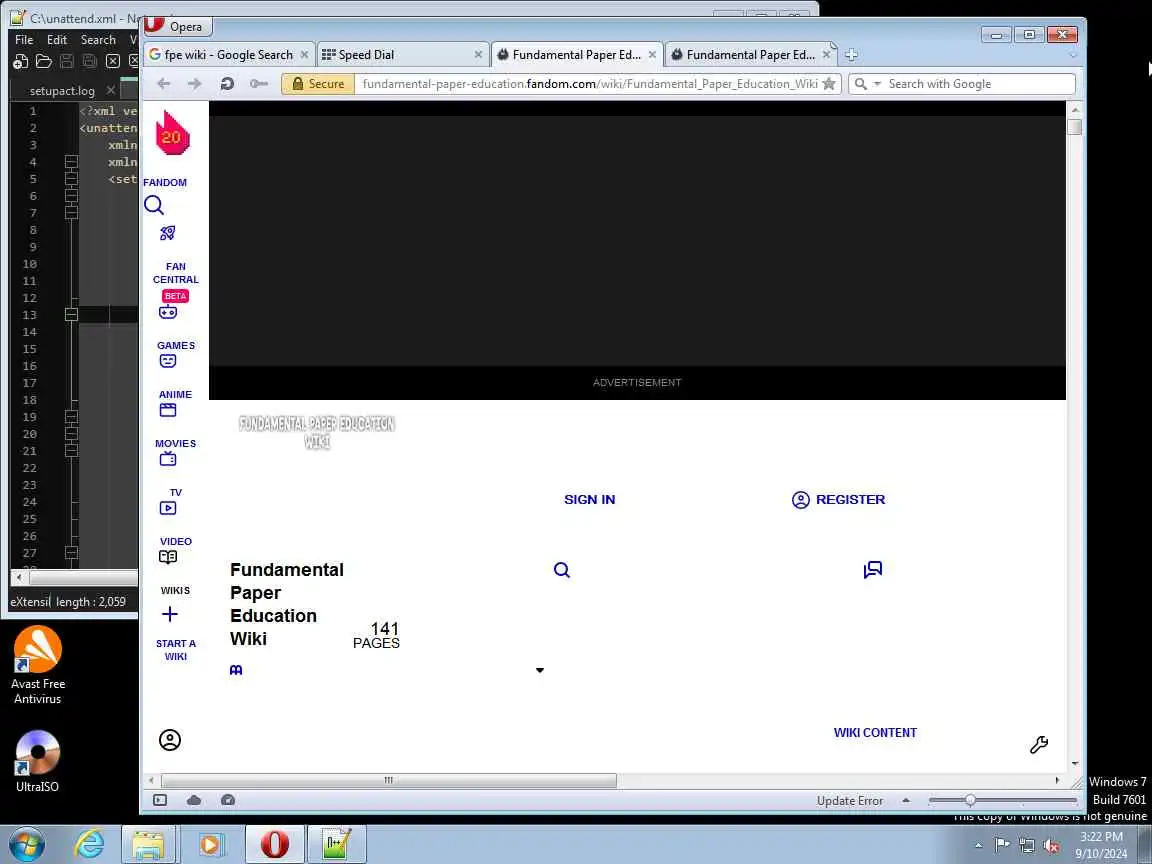The image size is (1152, 864).
Task: Click the password key icon
Action: click(x=259, y=84)
